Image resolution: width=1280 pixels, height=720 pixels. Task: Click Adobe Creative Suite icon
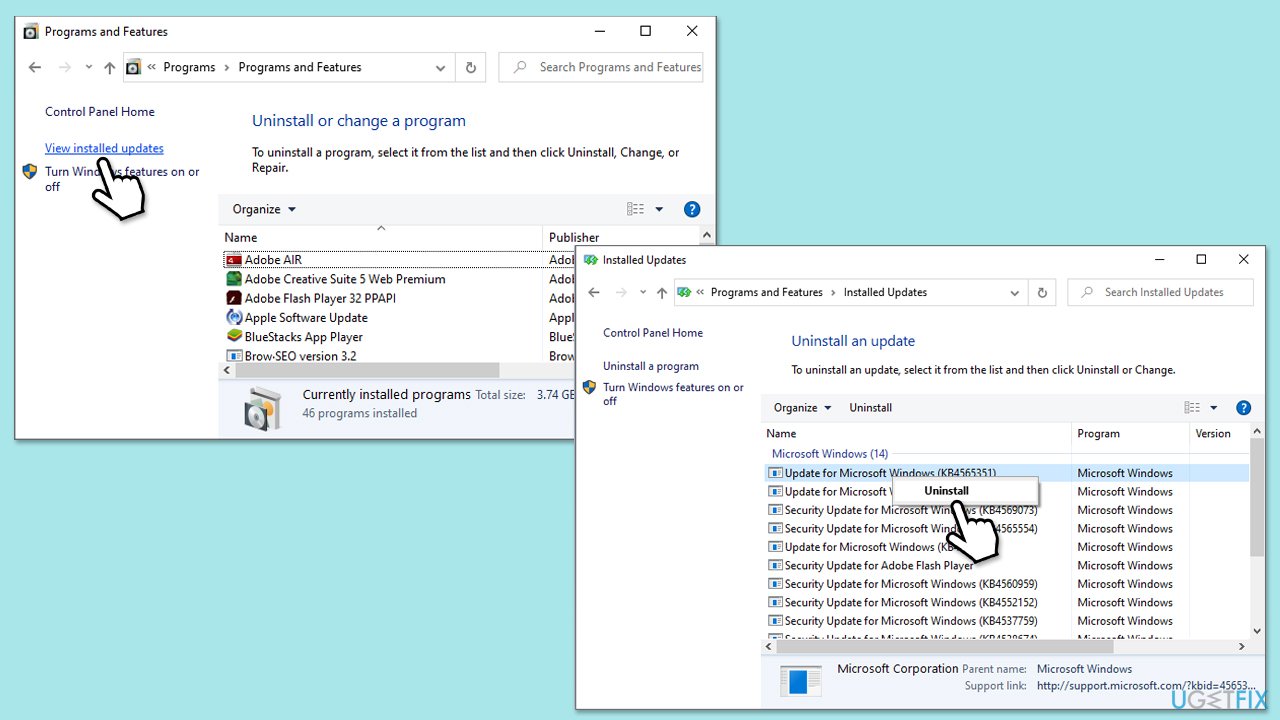pos(234,279)
